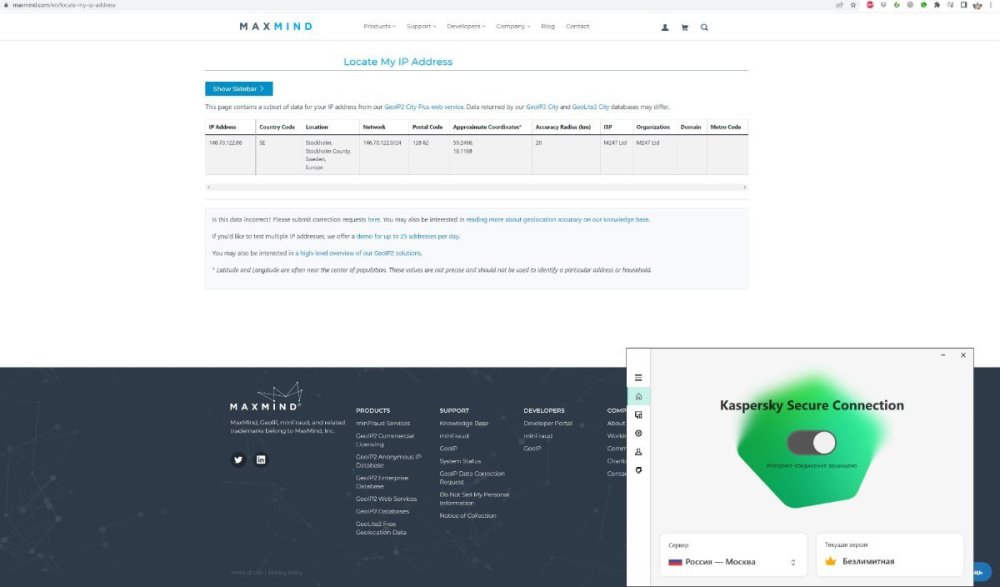
Task: Open Blog in MaxMind navigation
Action: tap(548, 26)
